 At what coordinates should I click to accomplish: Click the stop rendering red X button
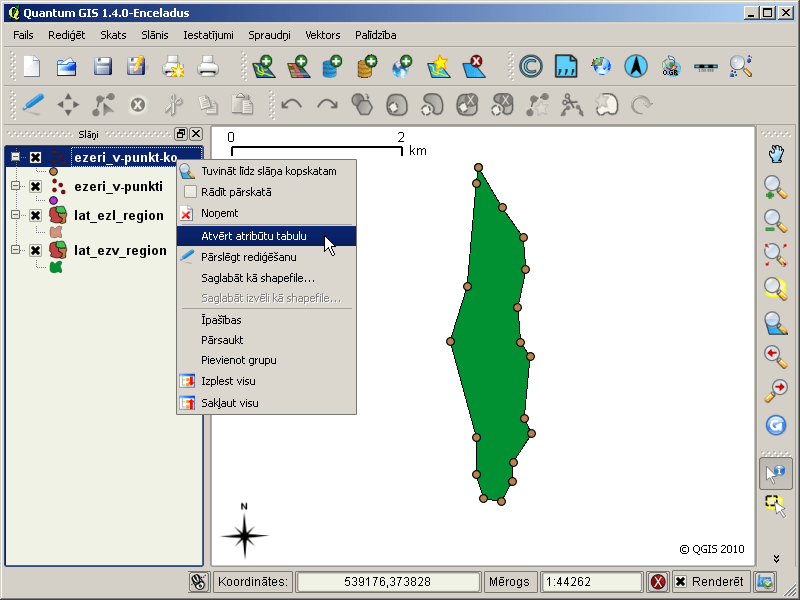[658, 582]
